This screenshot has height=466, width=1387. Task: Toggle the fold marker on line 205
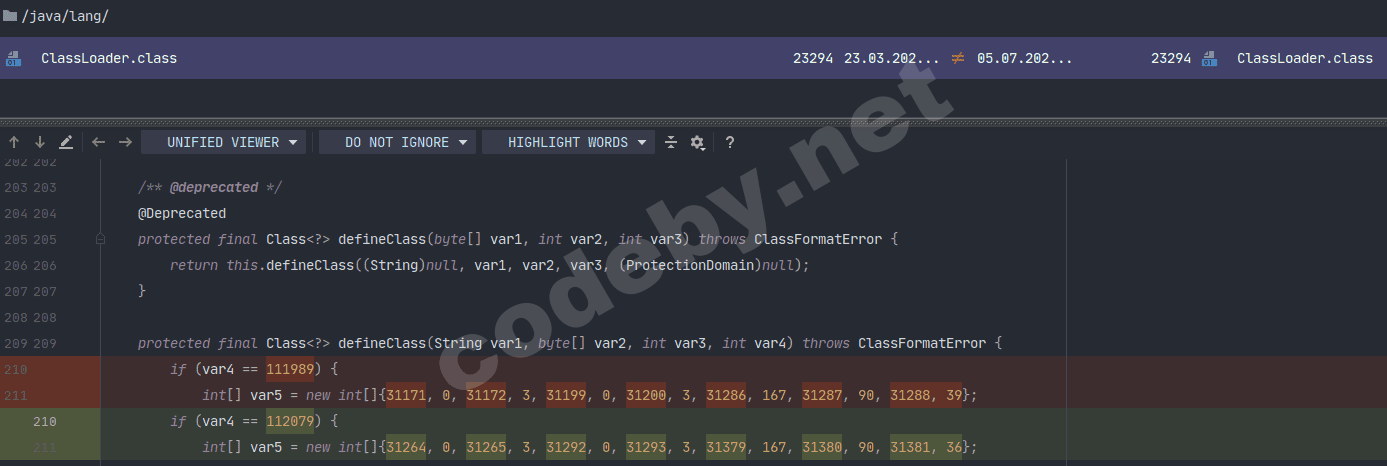100,239
